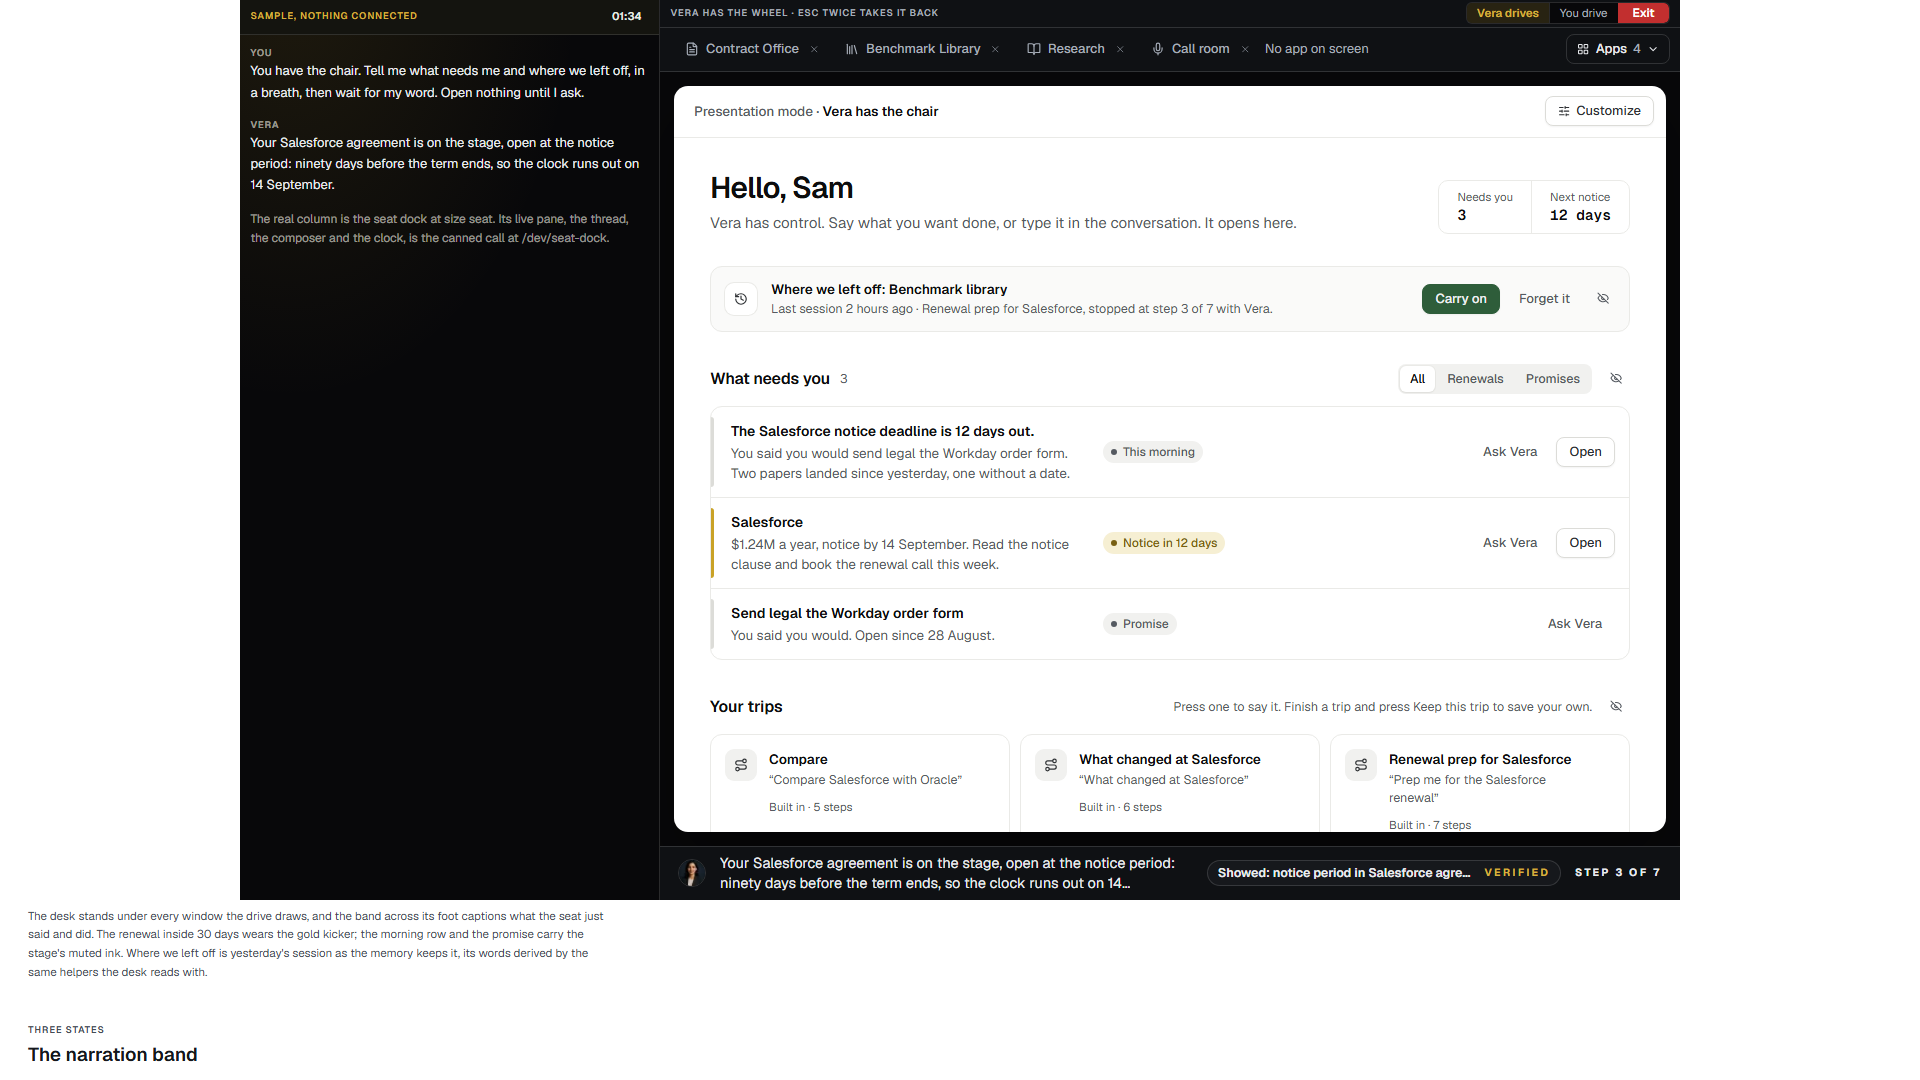Image resolution: width=1920 pixels, height=1080 pixels.
Task: Select the Compare trip card
Action: (860, 783)
